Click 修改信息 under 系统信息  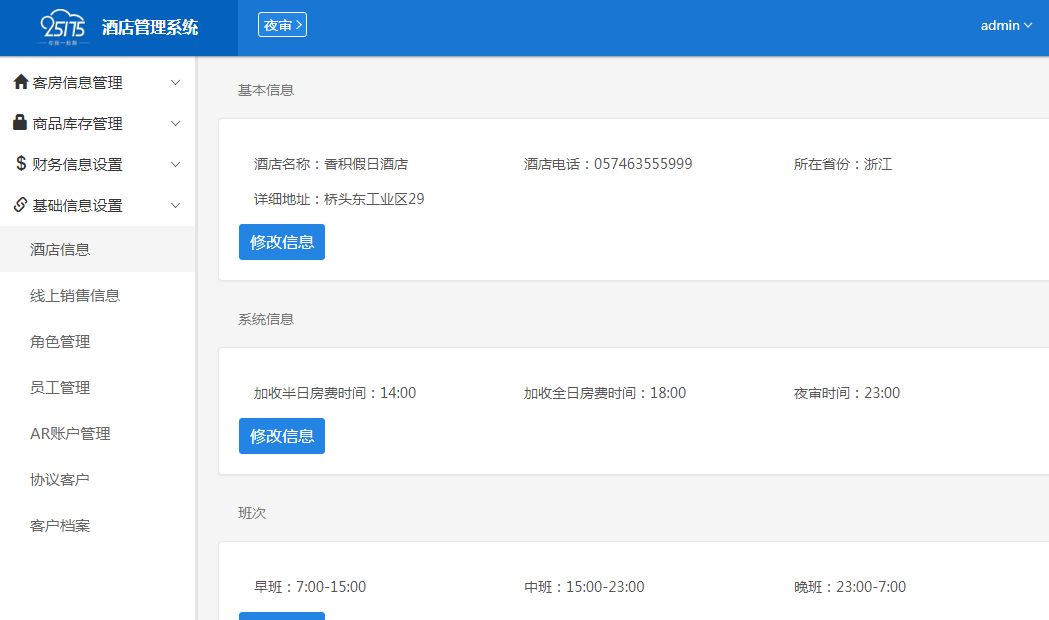282,436
